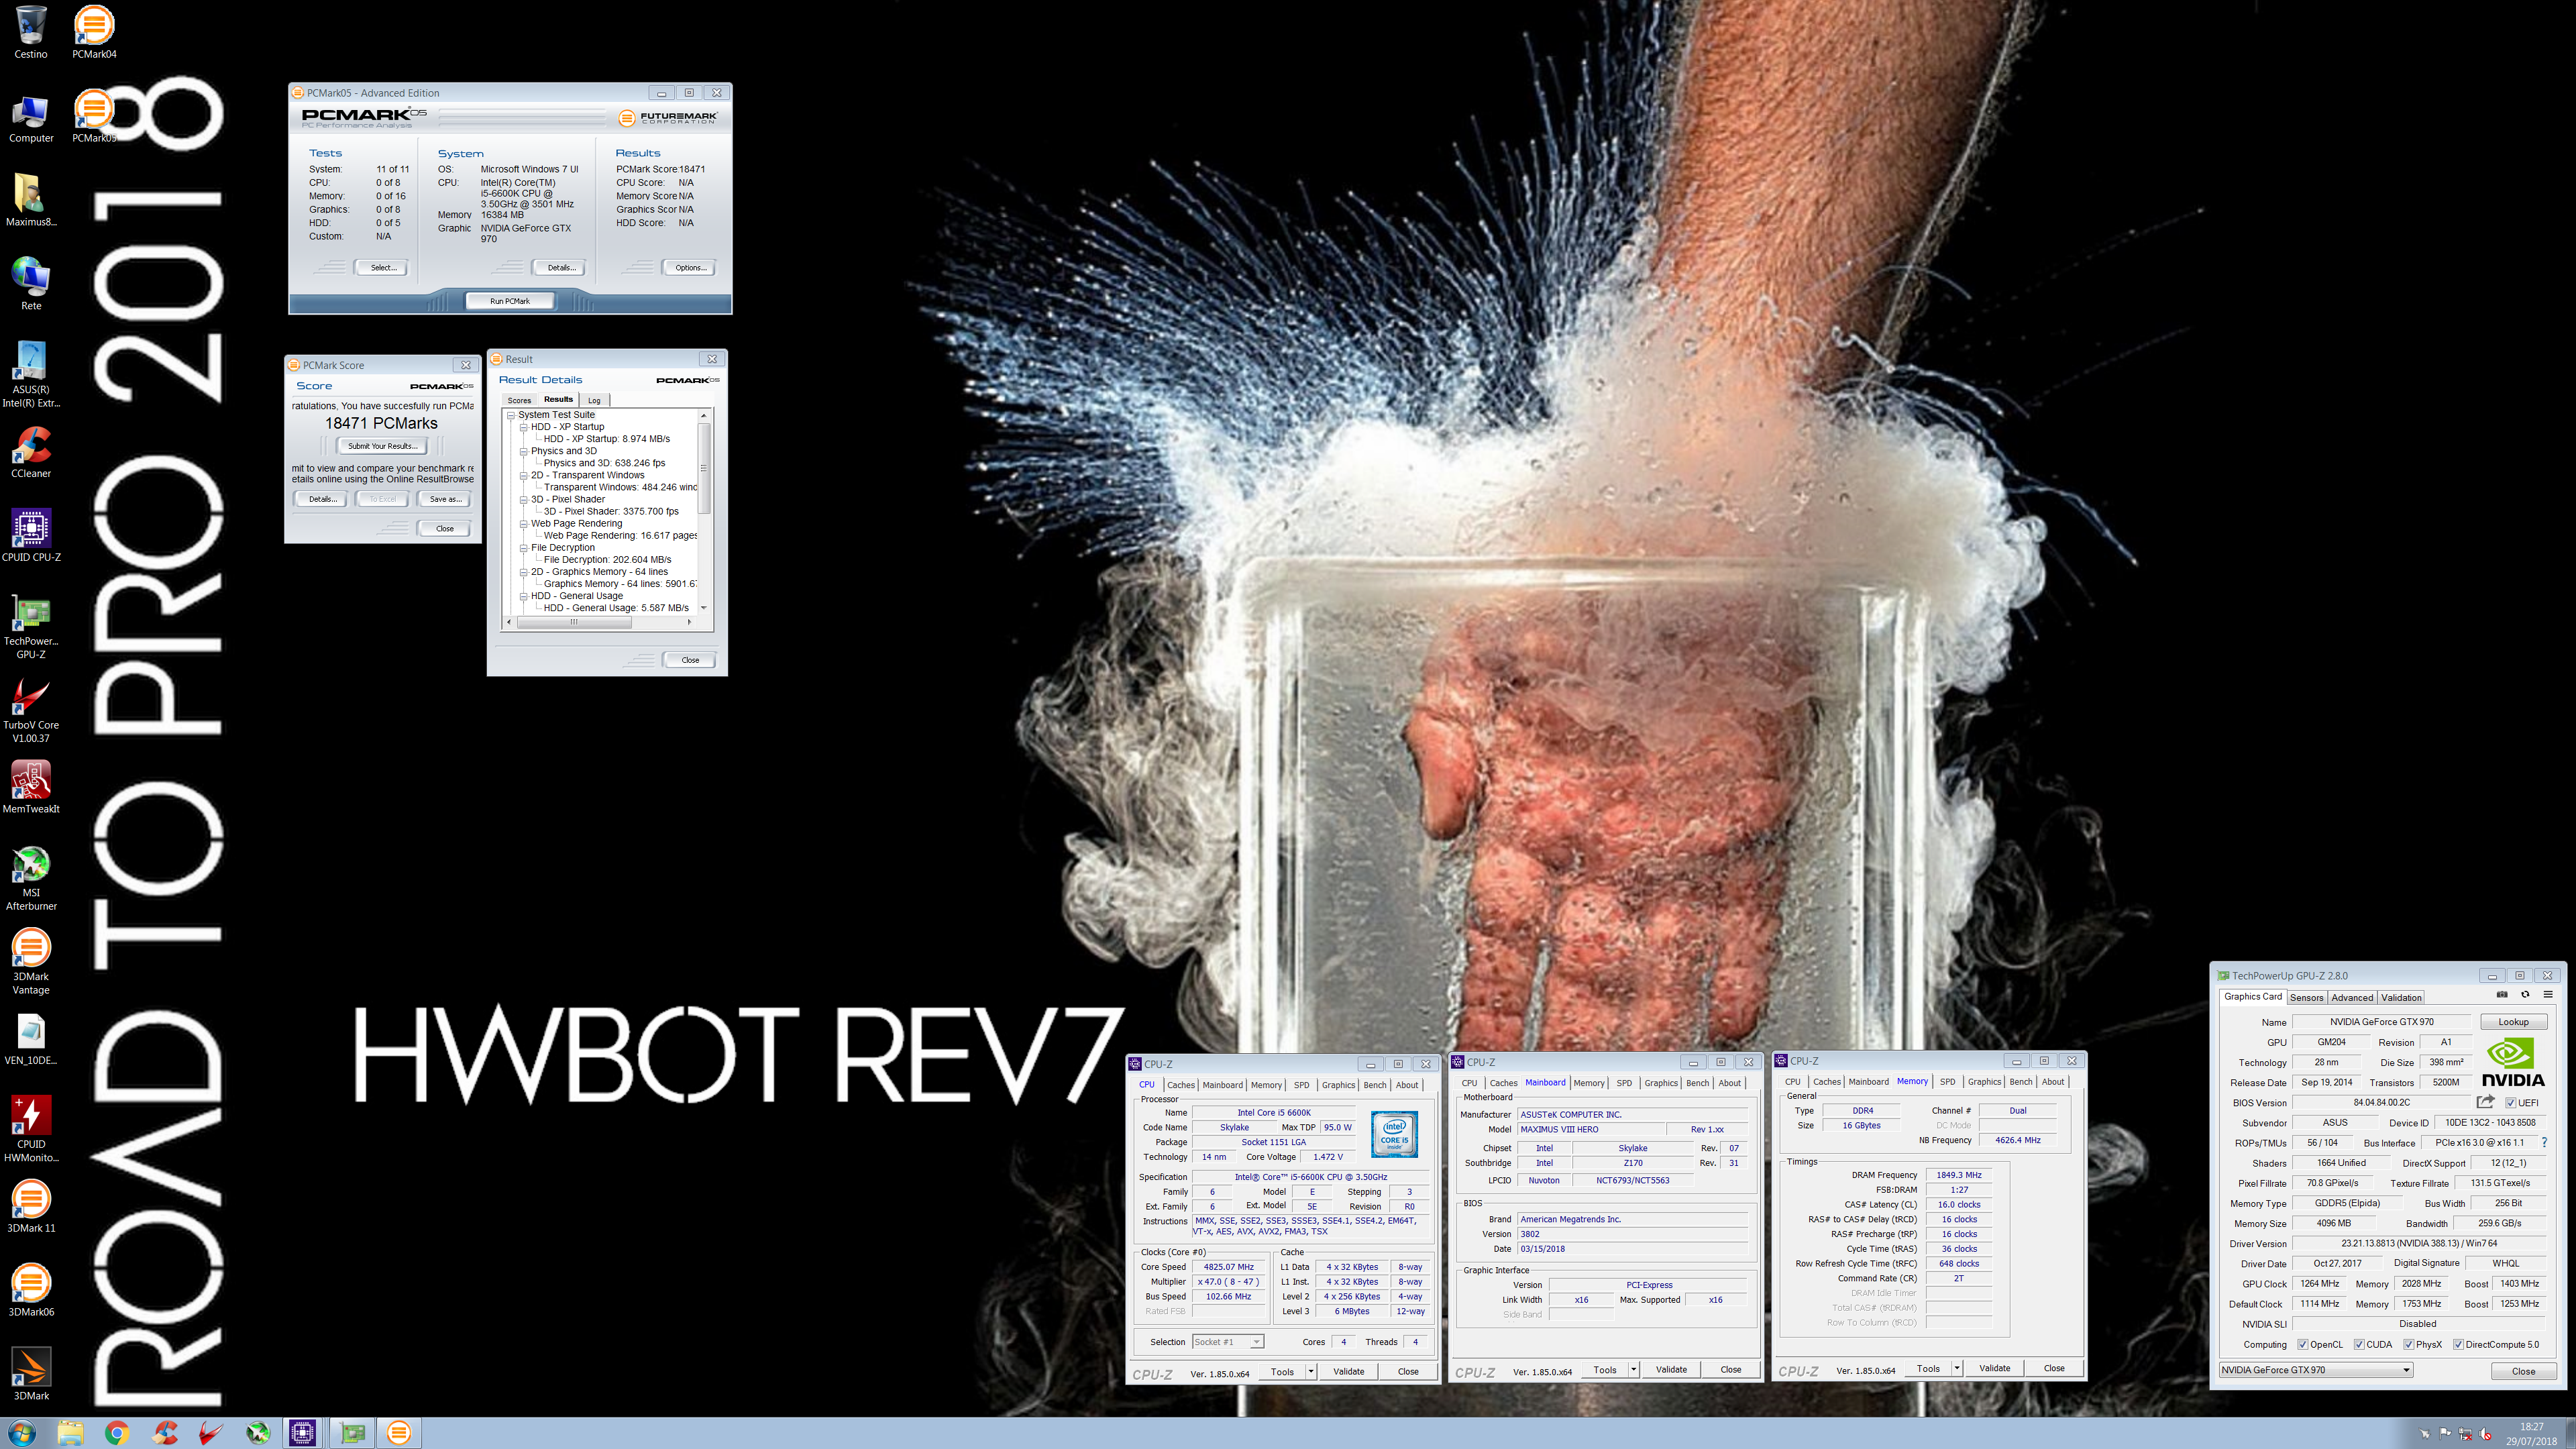Open the GPU selection dropdown in GPU-Z

pos(2316,1371)
